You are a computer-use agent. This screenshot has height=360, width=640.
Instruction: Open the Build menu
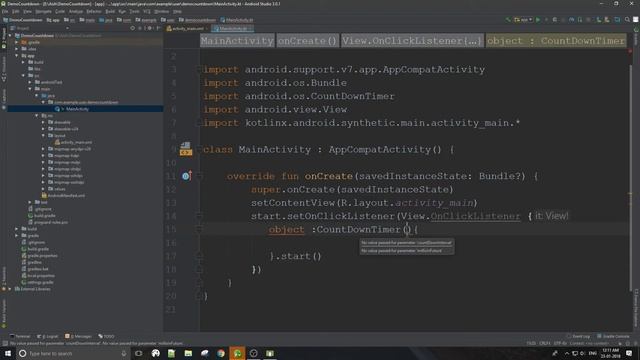(x=110, y=11)
